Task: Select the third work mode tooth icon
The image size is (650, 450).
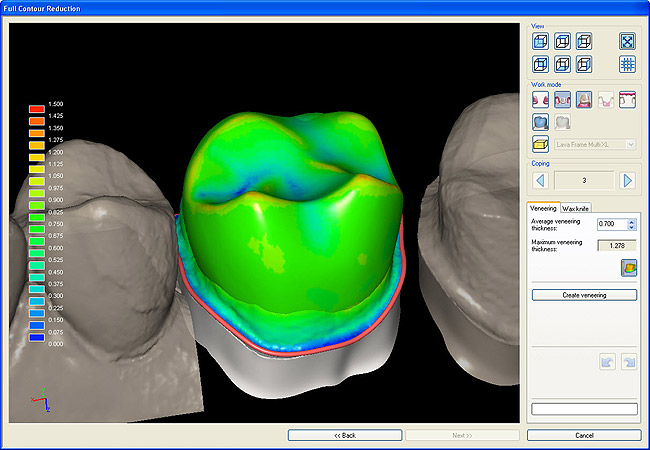Action: (584, 99)
